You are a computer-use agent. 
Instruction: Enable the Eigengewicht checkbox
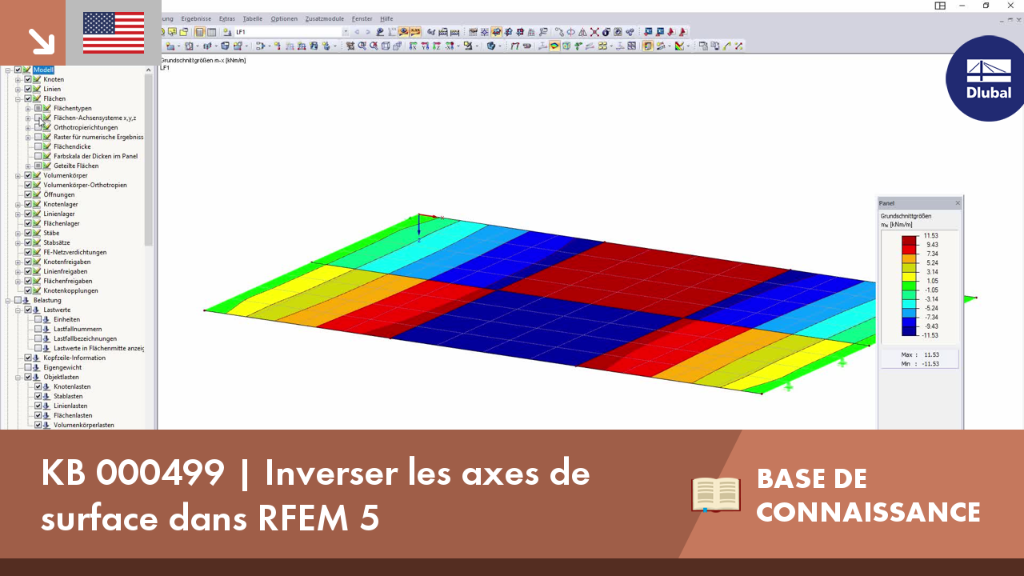[28, 368]
